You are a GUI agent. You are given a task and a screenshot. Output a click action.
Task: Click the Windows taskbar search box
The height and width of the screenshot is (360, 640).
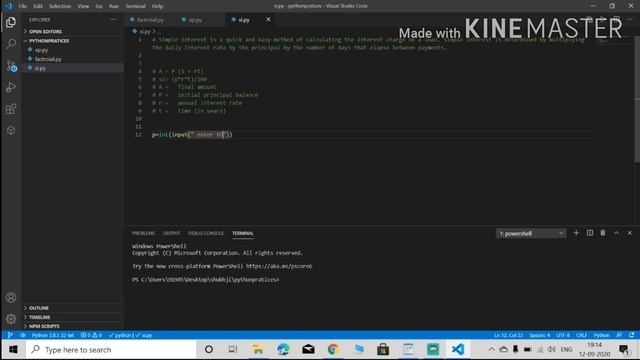tap(111, 350)
